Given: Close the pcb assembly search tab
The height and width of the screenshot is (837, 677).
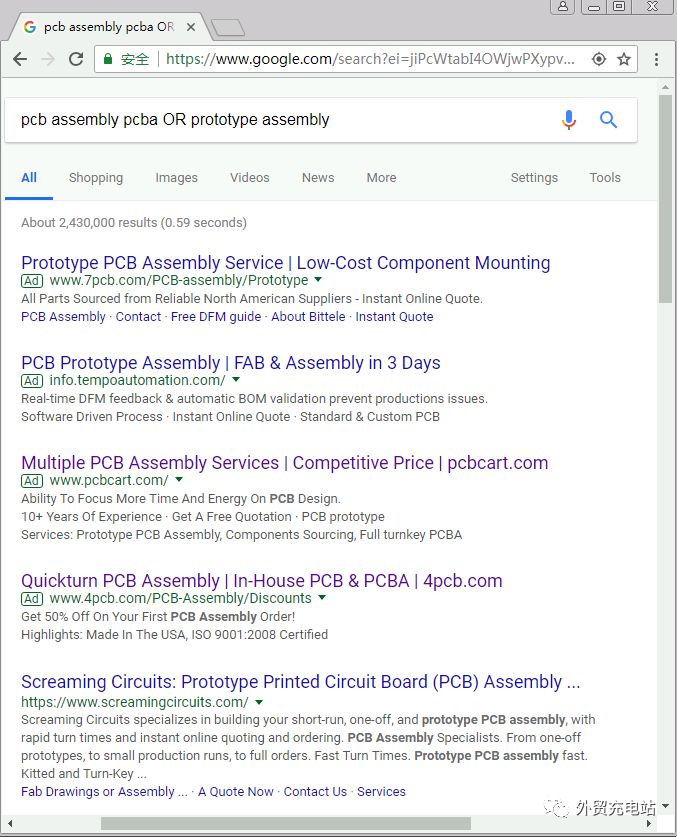Looking at the screenshot, I should pos(191,27).
